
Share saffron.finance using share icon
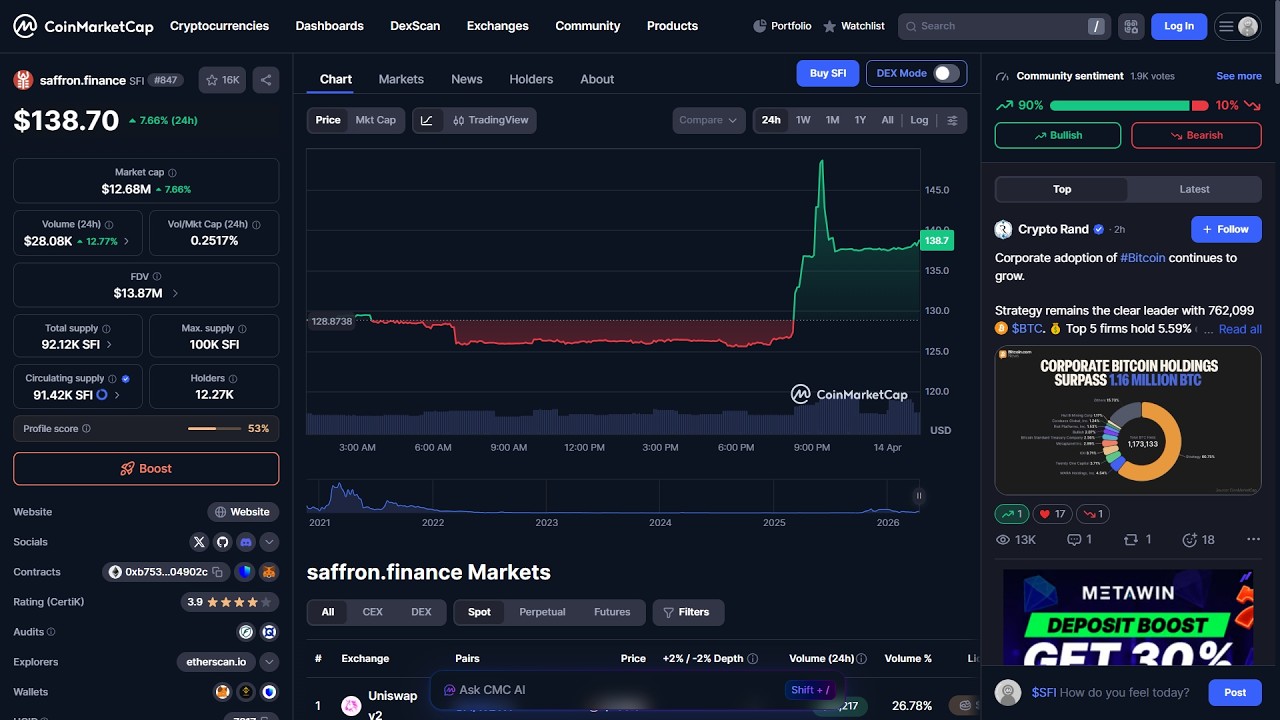[x=266, y=80]
